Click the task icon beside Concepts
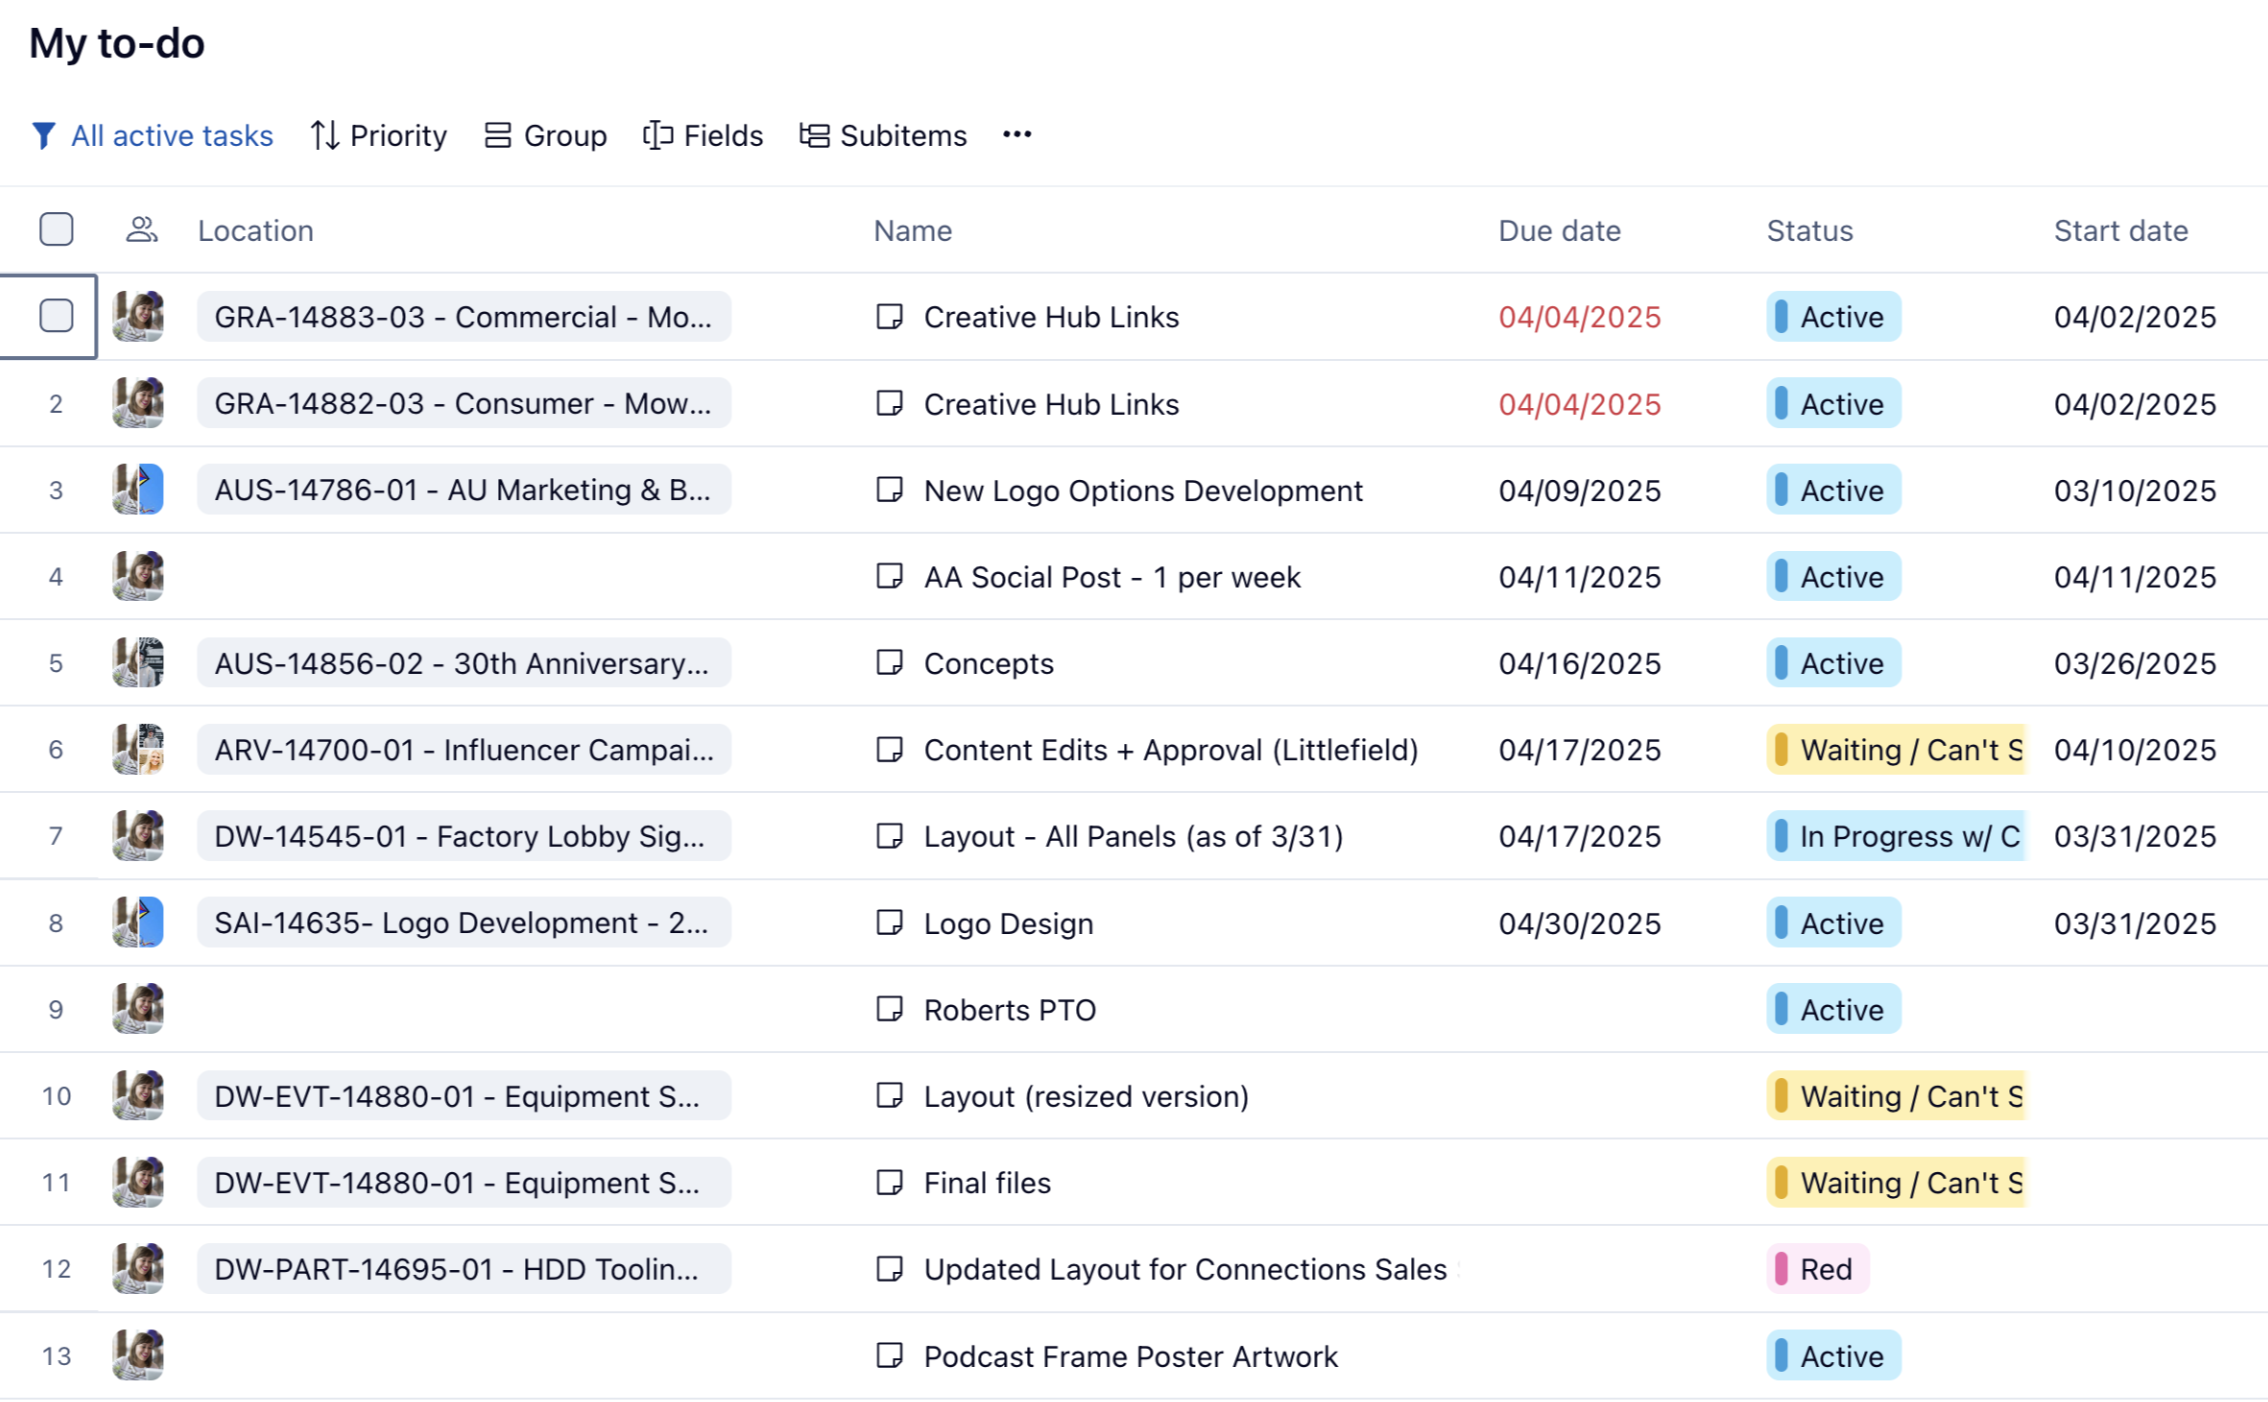 pos(889,663)
